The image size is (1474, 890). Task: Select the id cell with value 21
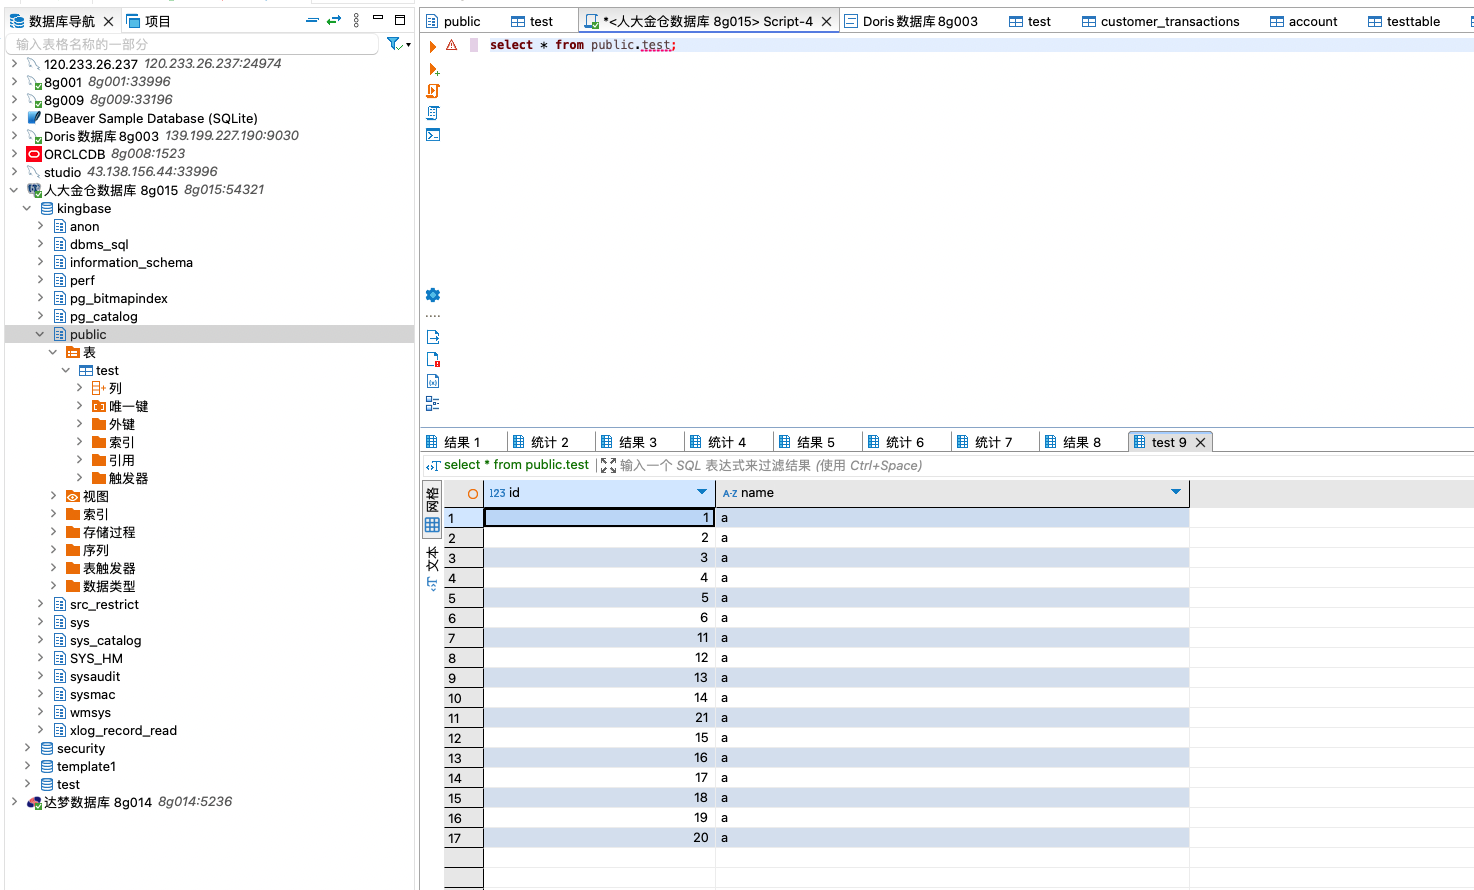[599, 718]
